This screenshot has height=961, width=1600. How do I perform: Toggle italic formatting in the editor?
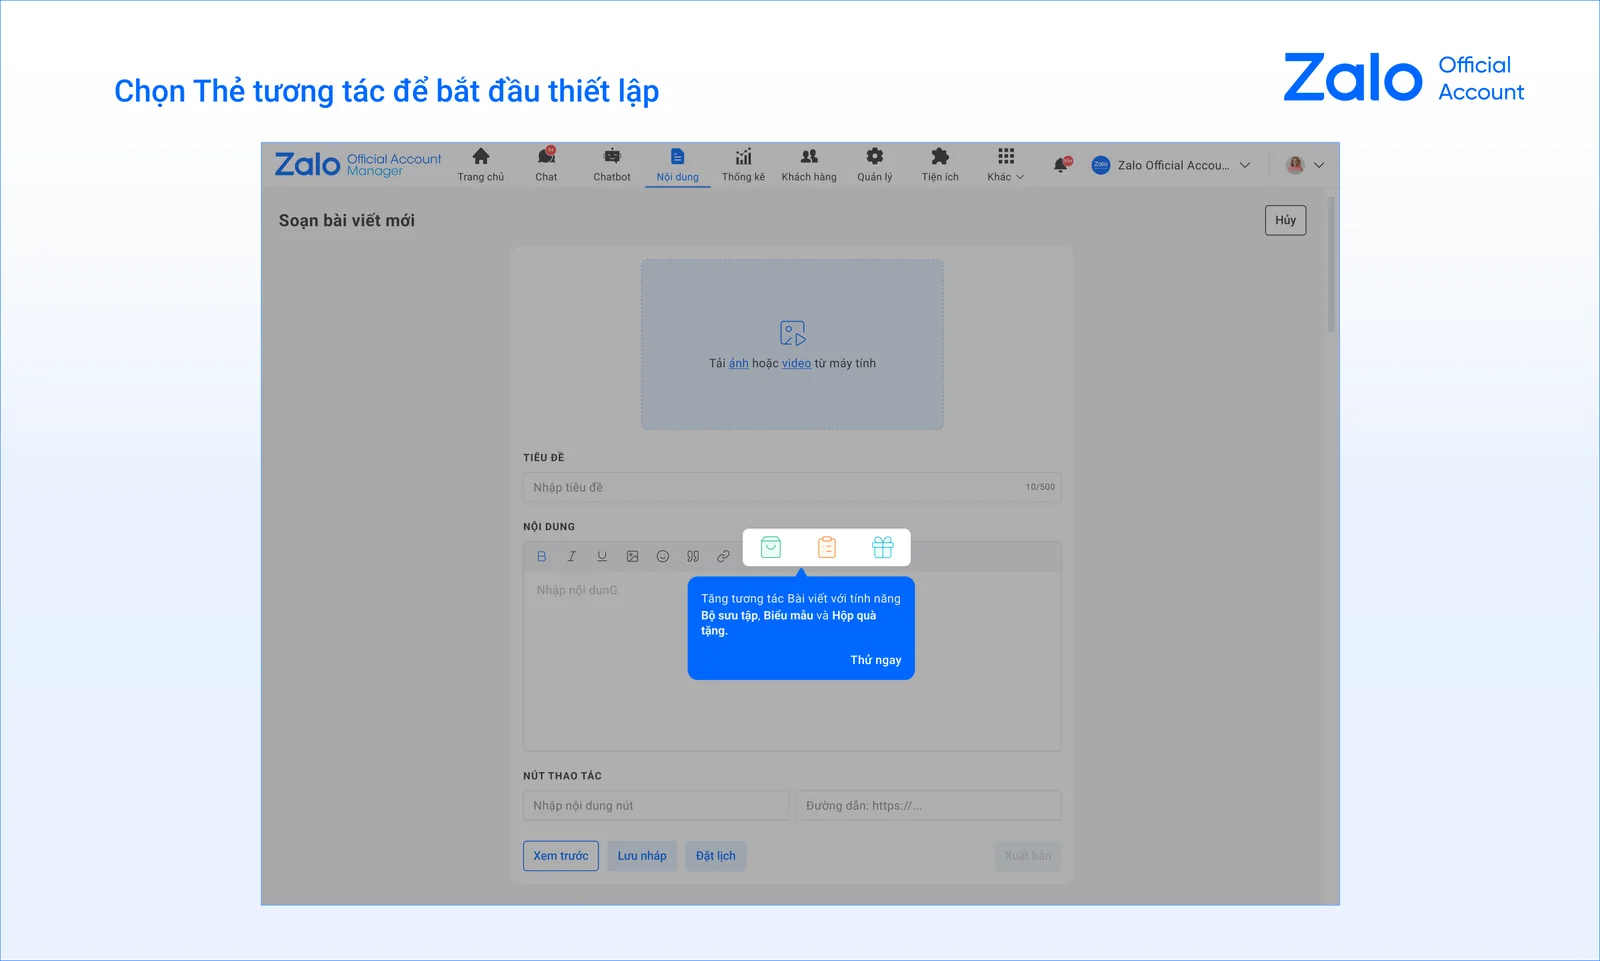pos(572,557)
